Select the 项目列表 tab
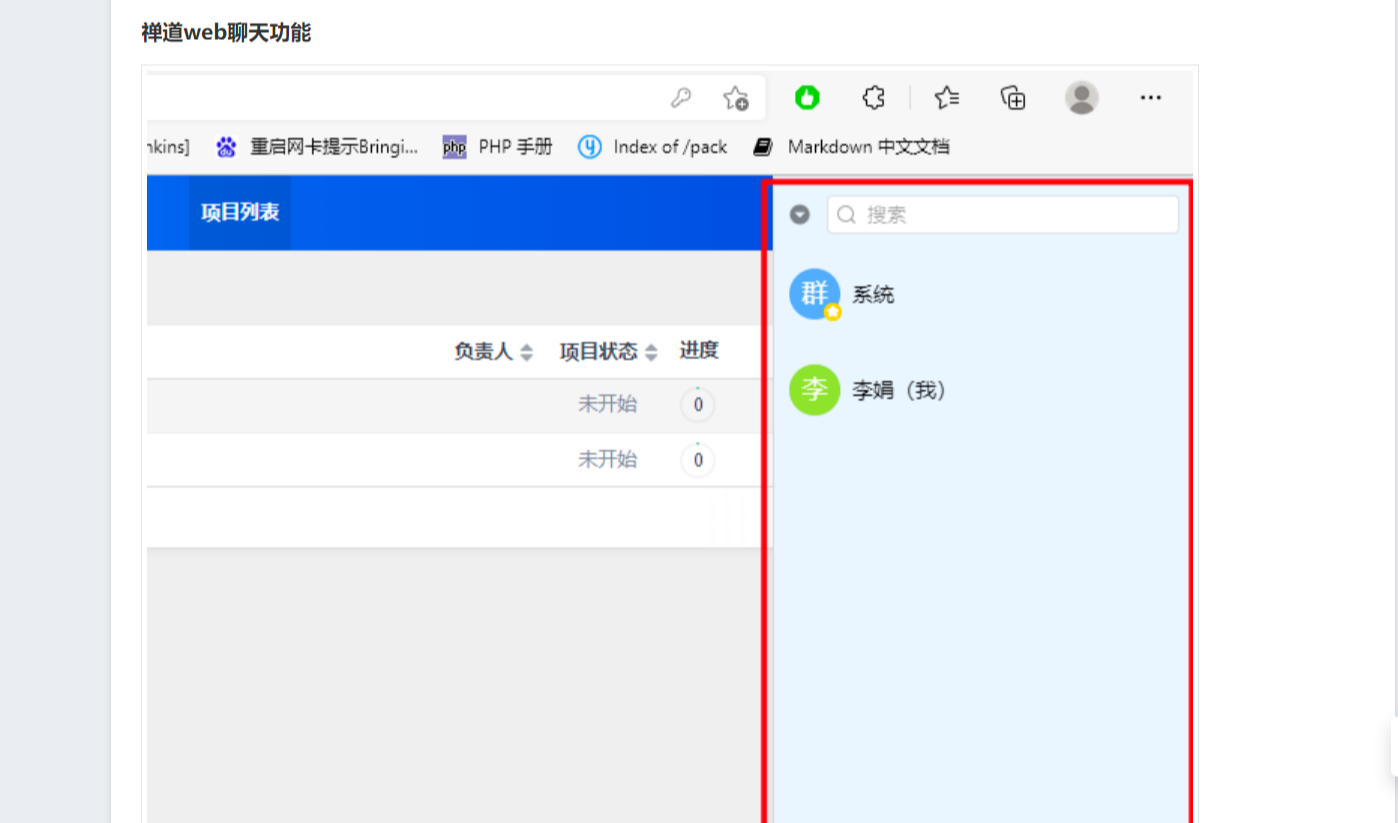The width and height of the screenshot is (1398, 823). pos(240,213)
